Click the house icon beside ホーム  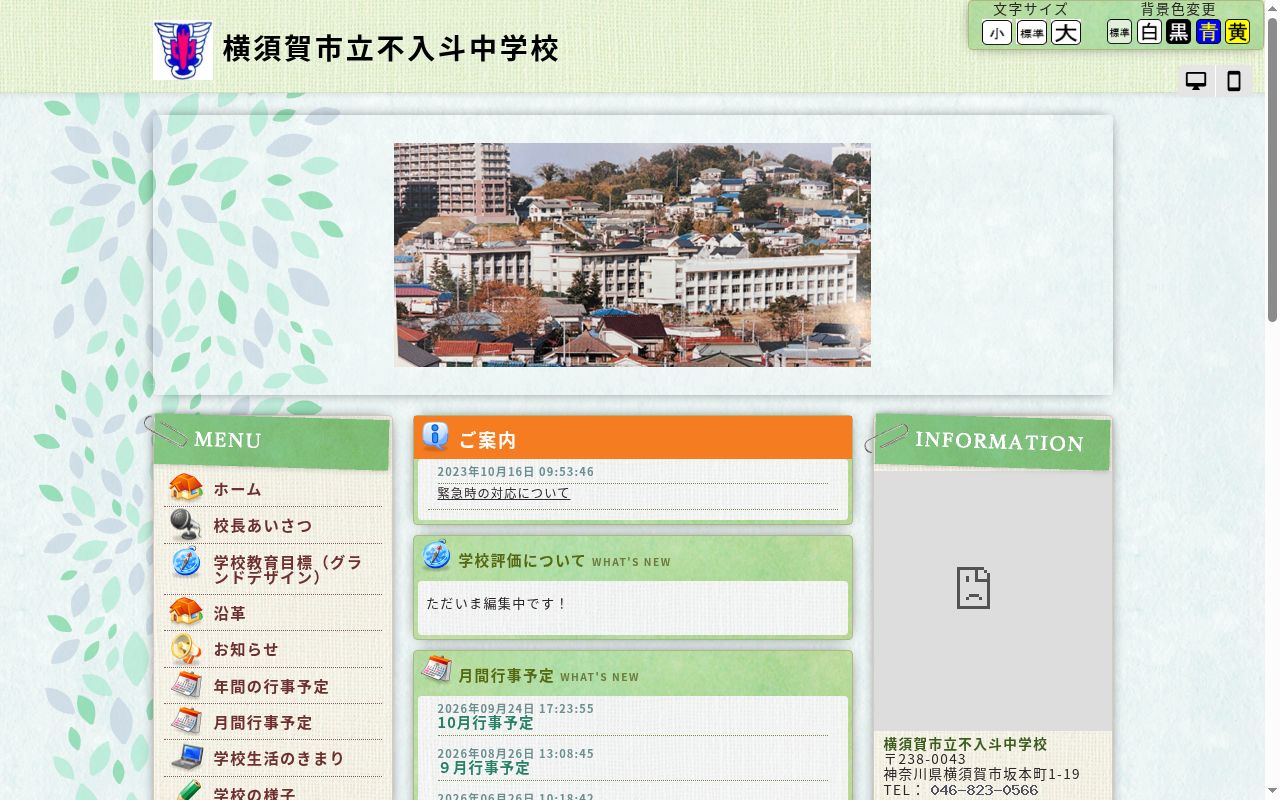pos(186,488)
